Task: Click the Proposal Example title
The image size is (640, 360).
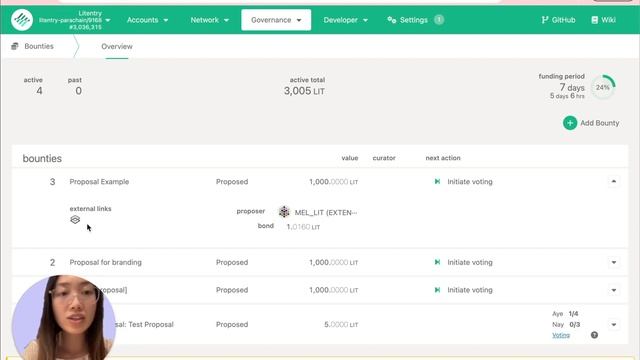Action: coord(99,182)
